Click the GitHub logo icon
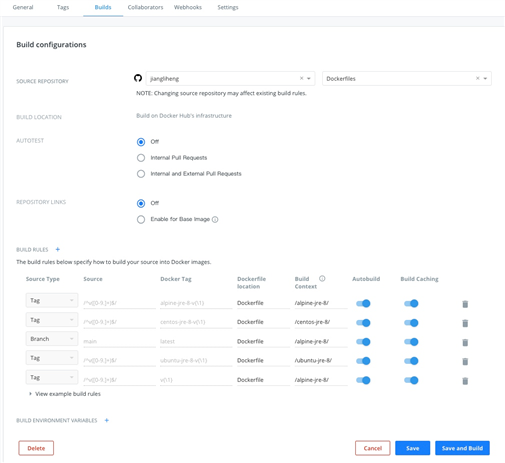The height and width of the screenshot is (463, 505). (138, 78)
